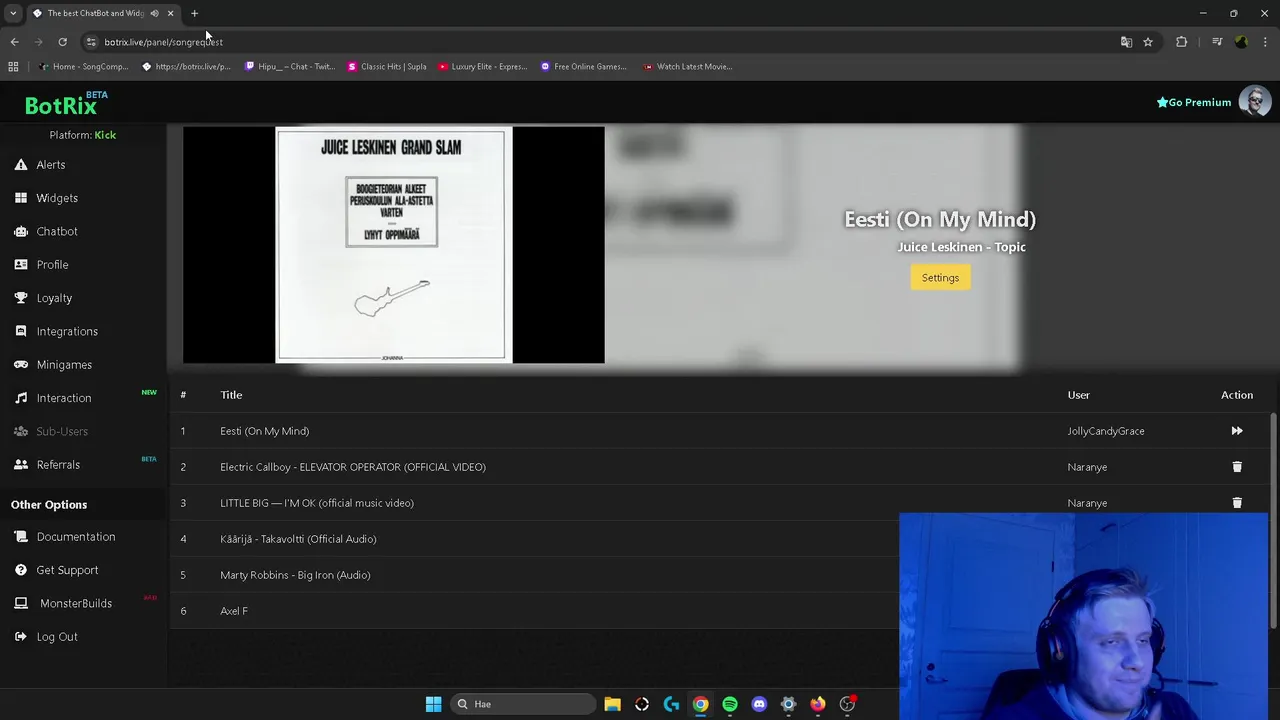Open Chrome three-dot menu
Image resolution: width=1280 pixels, height=720 pixels.
click(x=1266, y=42)
